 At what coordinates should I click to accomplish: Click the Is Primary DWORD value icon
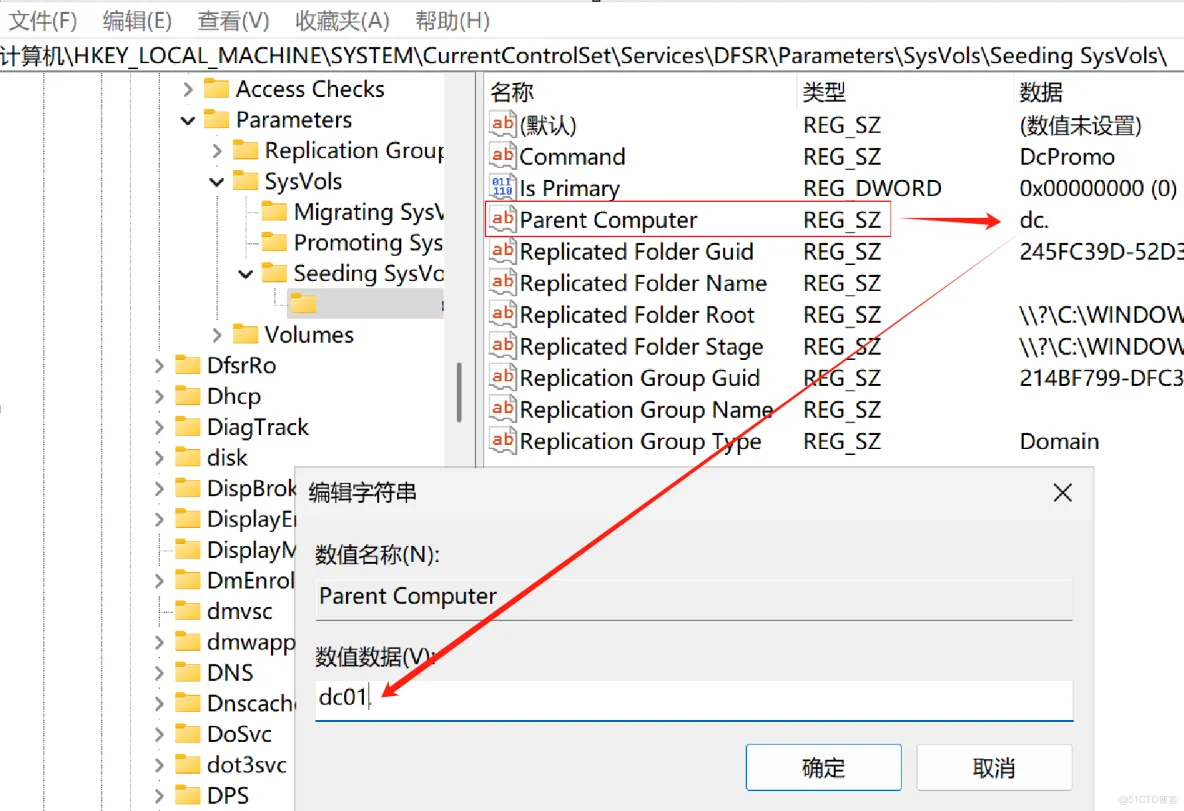[x=502, y=188]
